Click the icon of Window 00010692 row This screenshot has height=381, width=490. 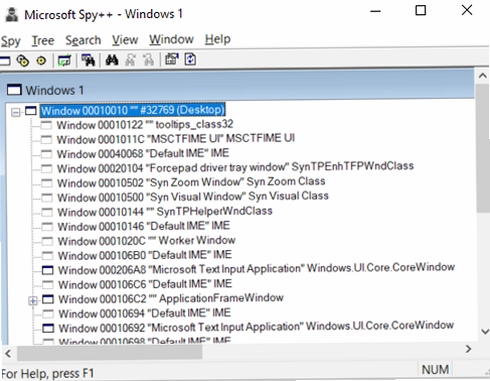tap(48, 328)
